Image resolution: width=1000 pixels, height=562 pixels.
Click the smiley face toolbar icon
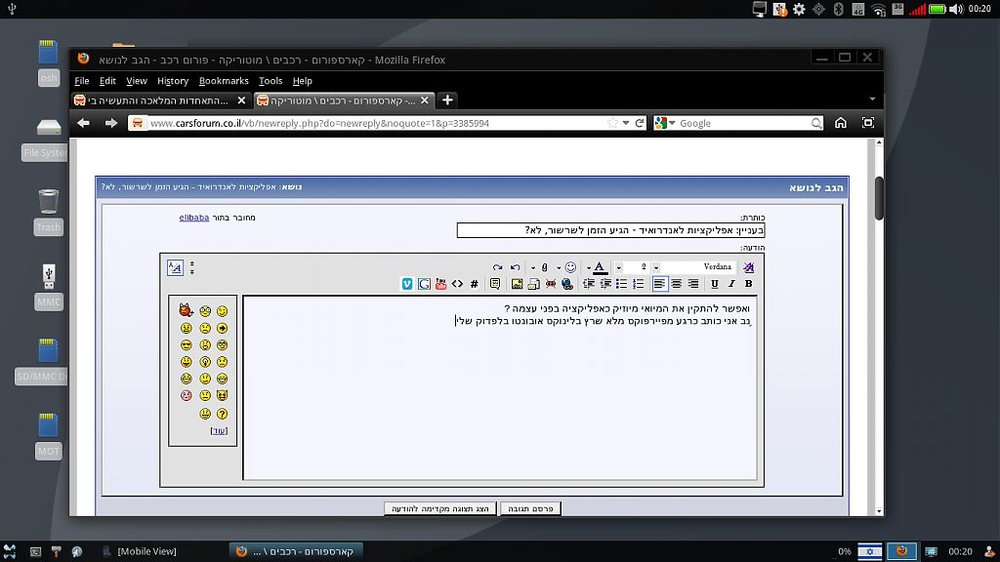click(x=571, y=267)
